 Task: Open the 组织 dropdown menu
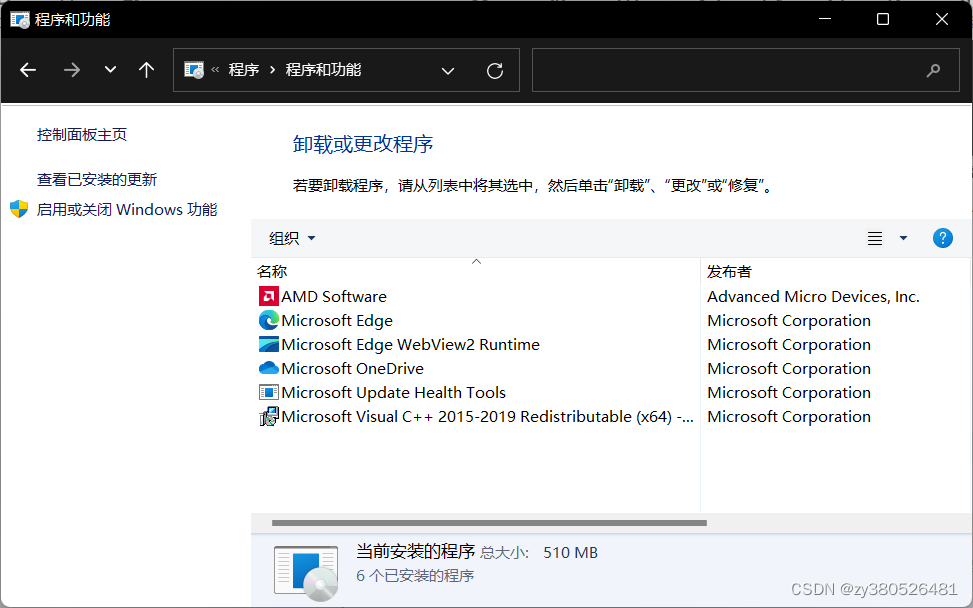[x=292, y=238]
